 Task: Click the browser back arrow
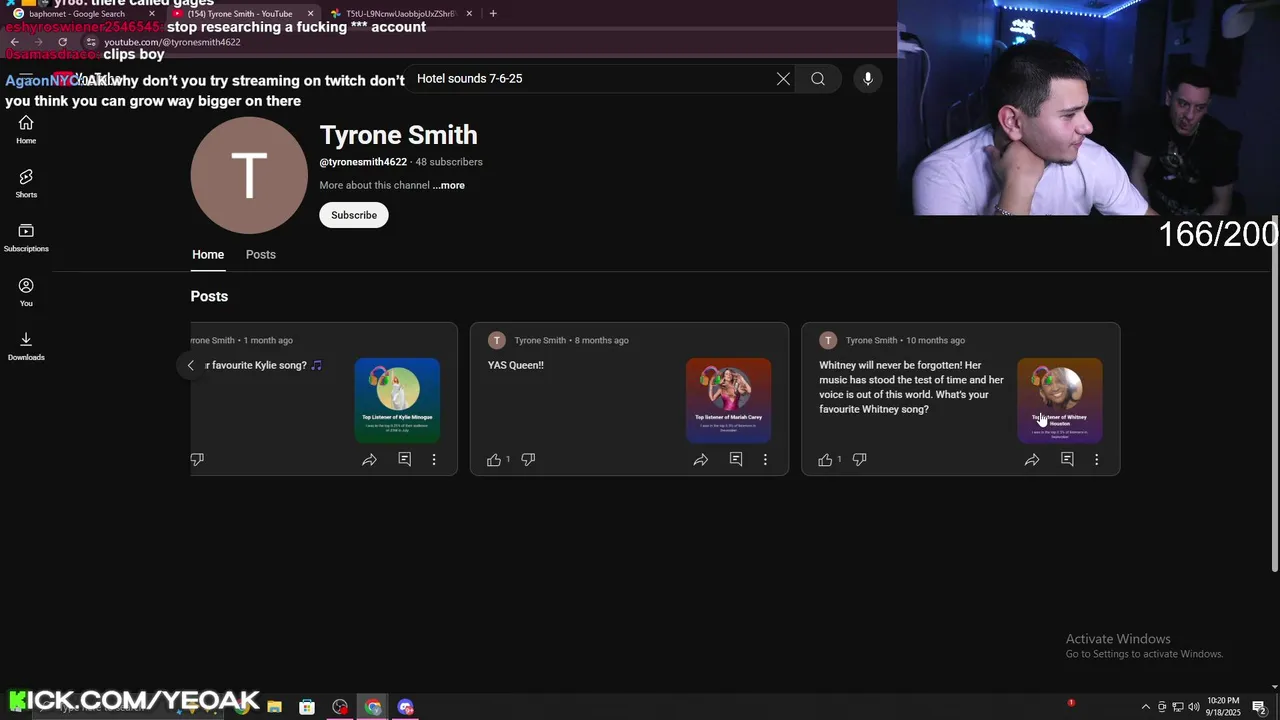[14, 42]
